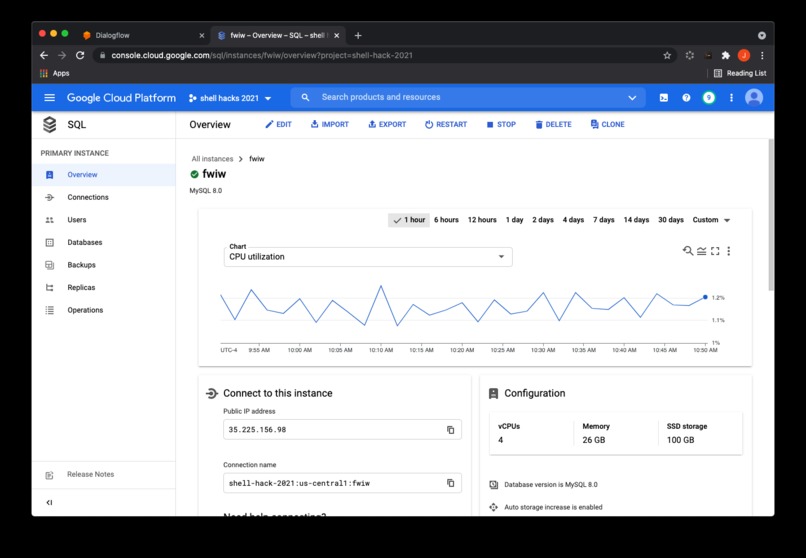The image size is (806, 558).
Task: Select the 14 days time range
Action: [636, 220]
